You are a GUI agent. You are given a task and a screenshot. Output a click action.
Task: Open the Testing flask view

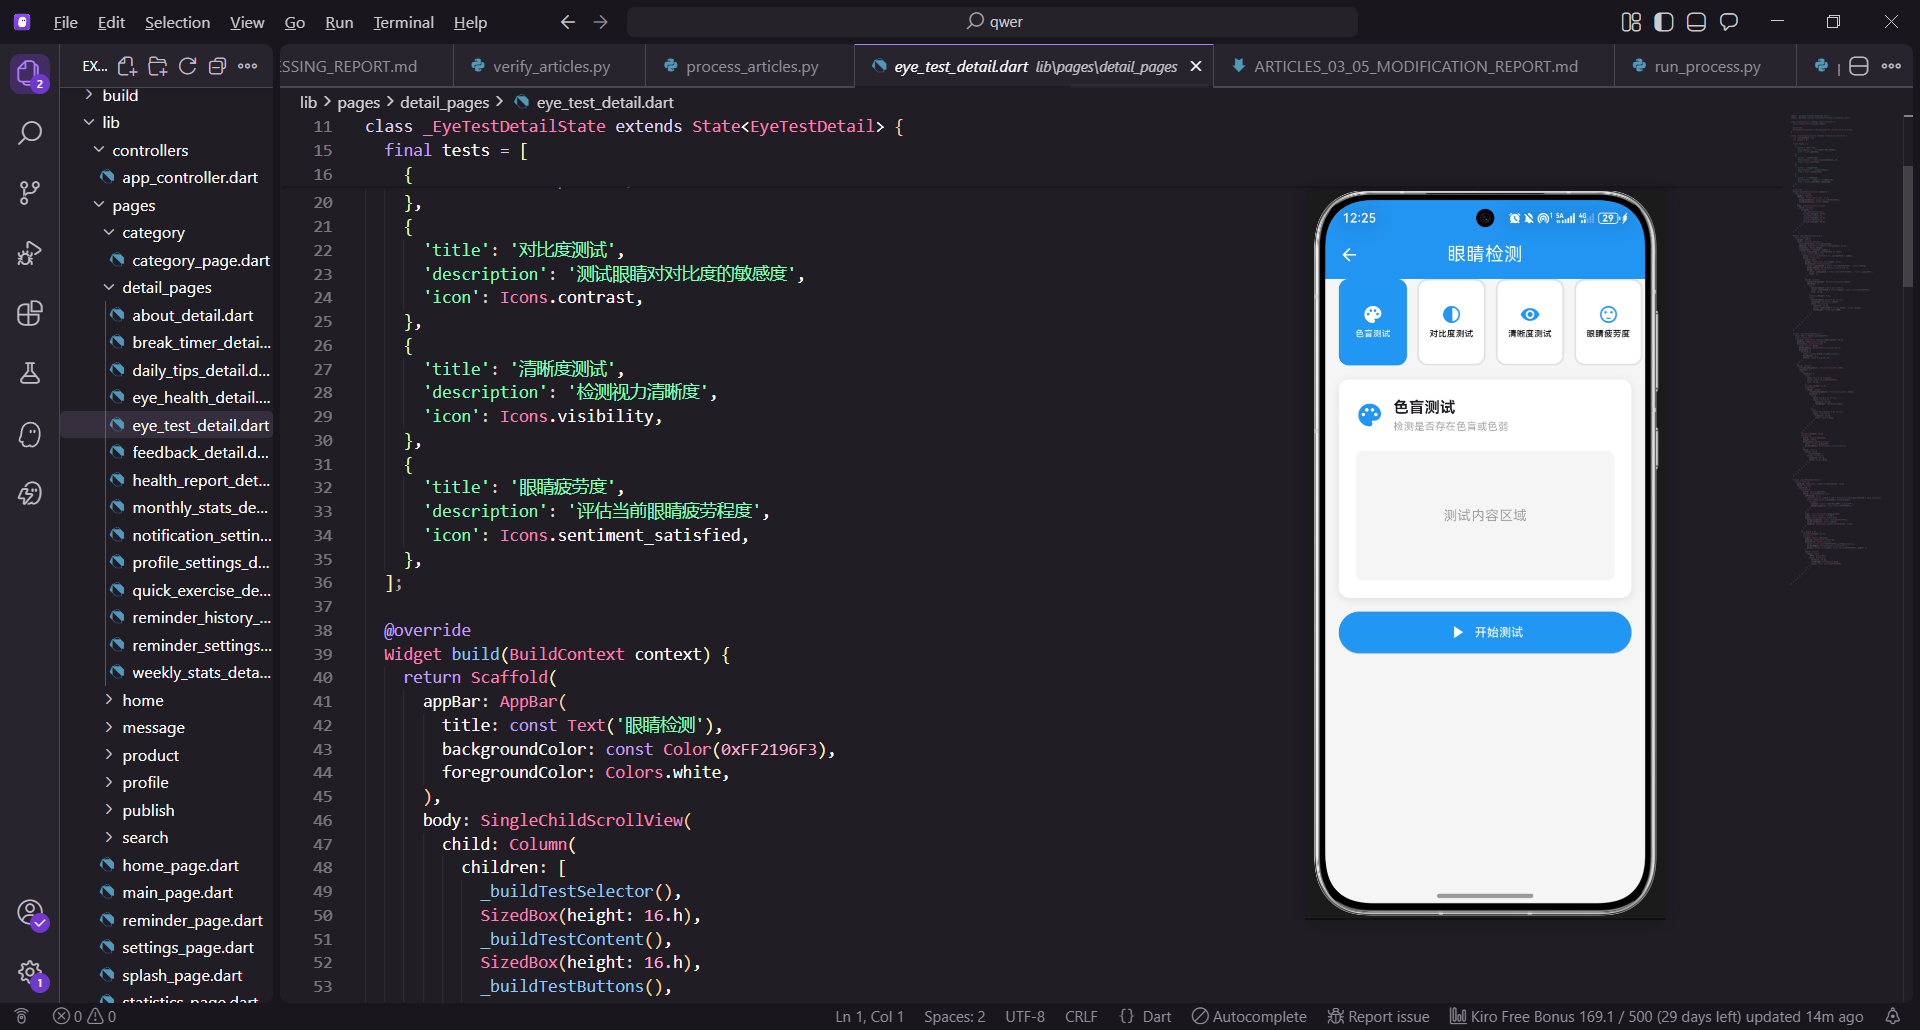(x=30, y=373)
